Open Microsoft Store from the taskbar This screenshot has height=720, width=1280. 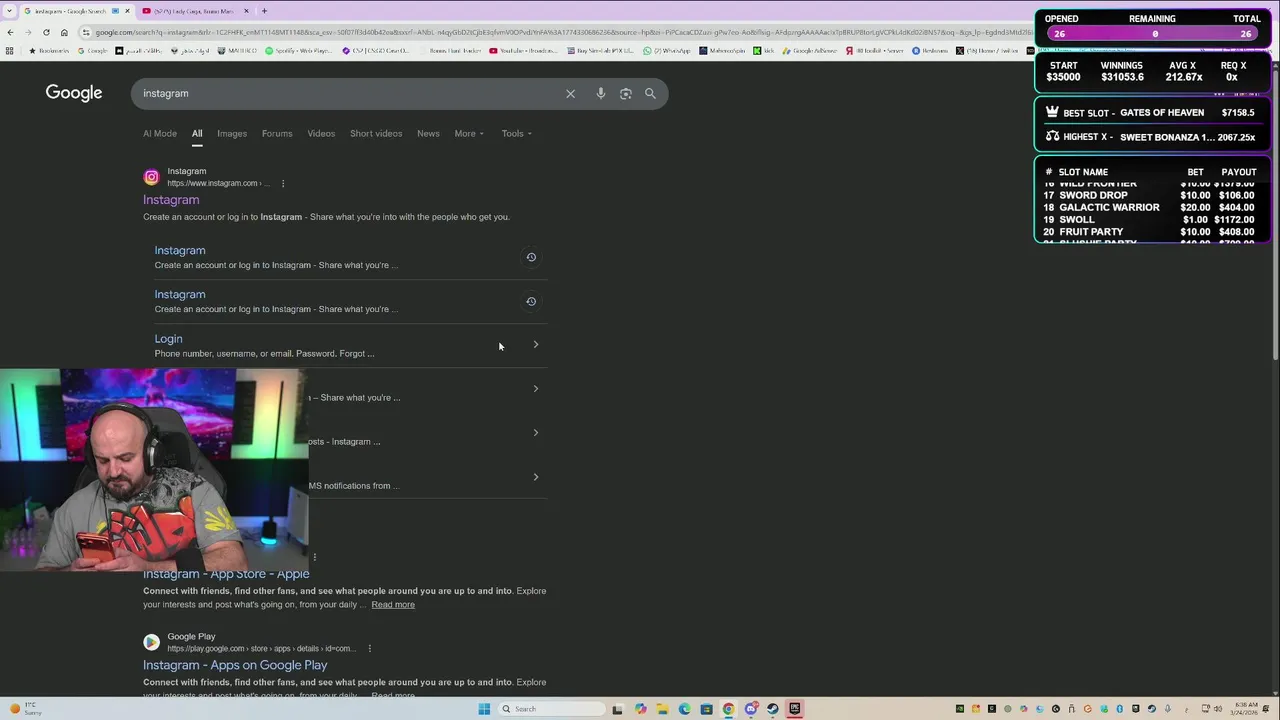click(706, 709)
